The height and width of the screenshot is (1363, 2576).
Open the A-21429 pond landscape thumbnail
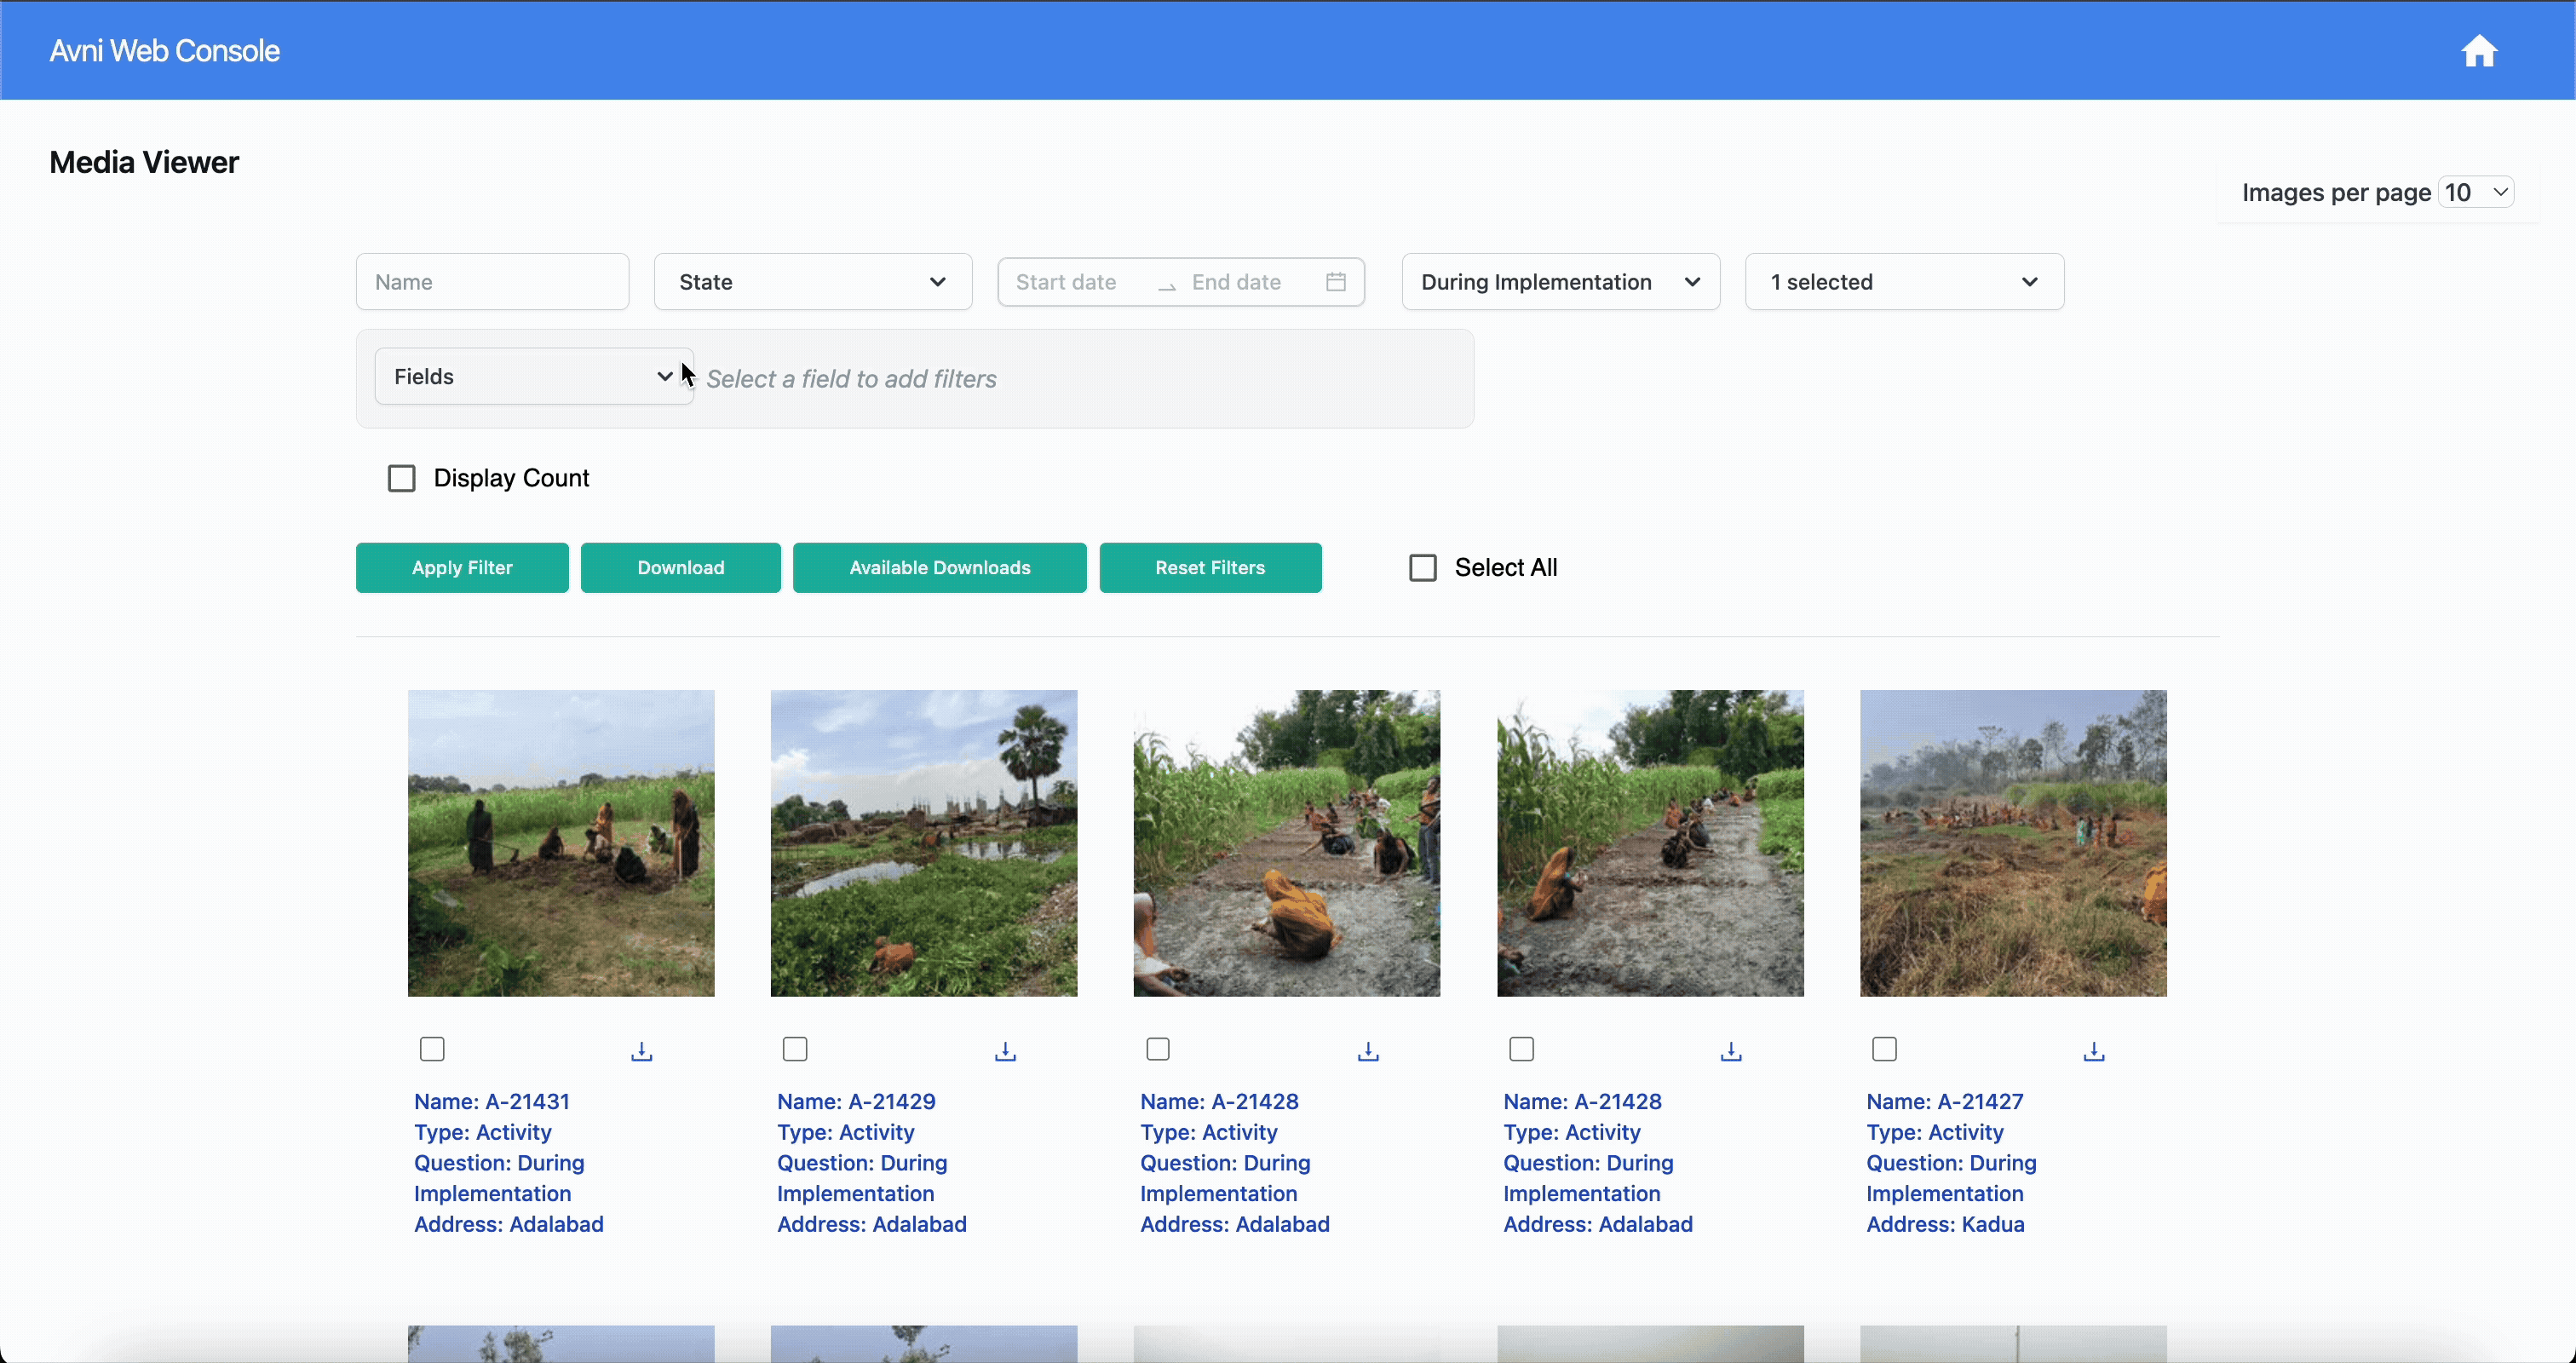(923, 843)
